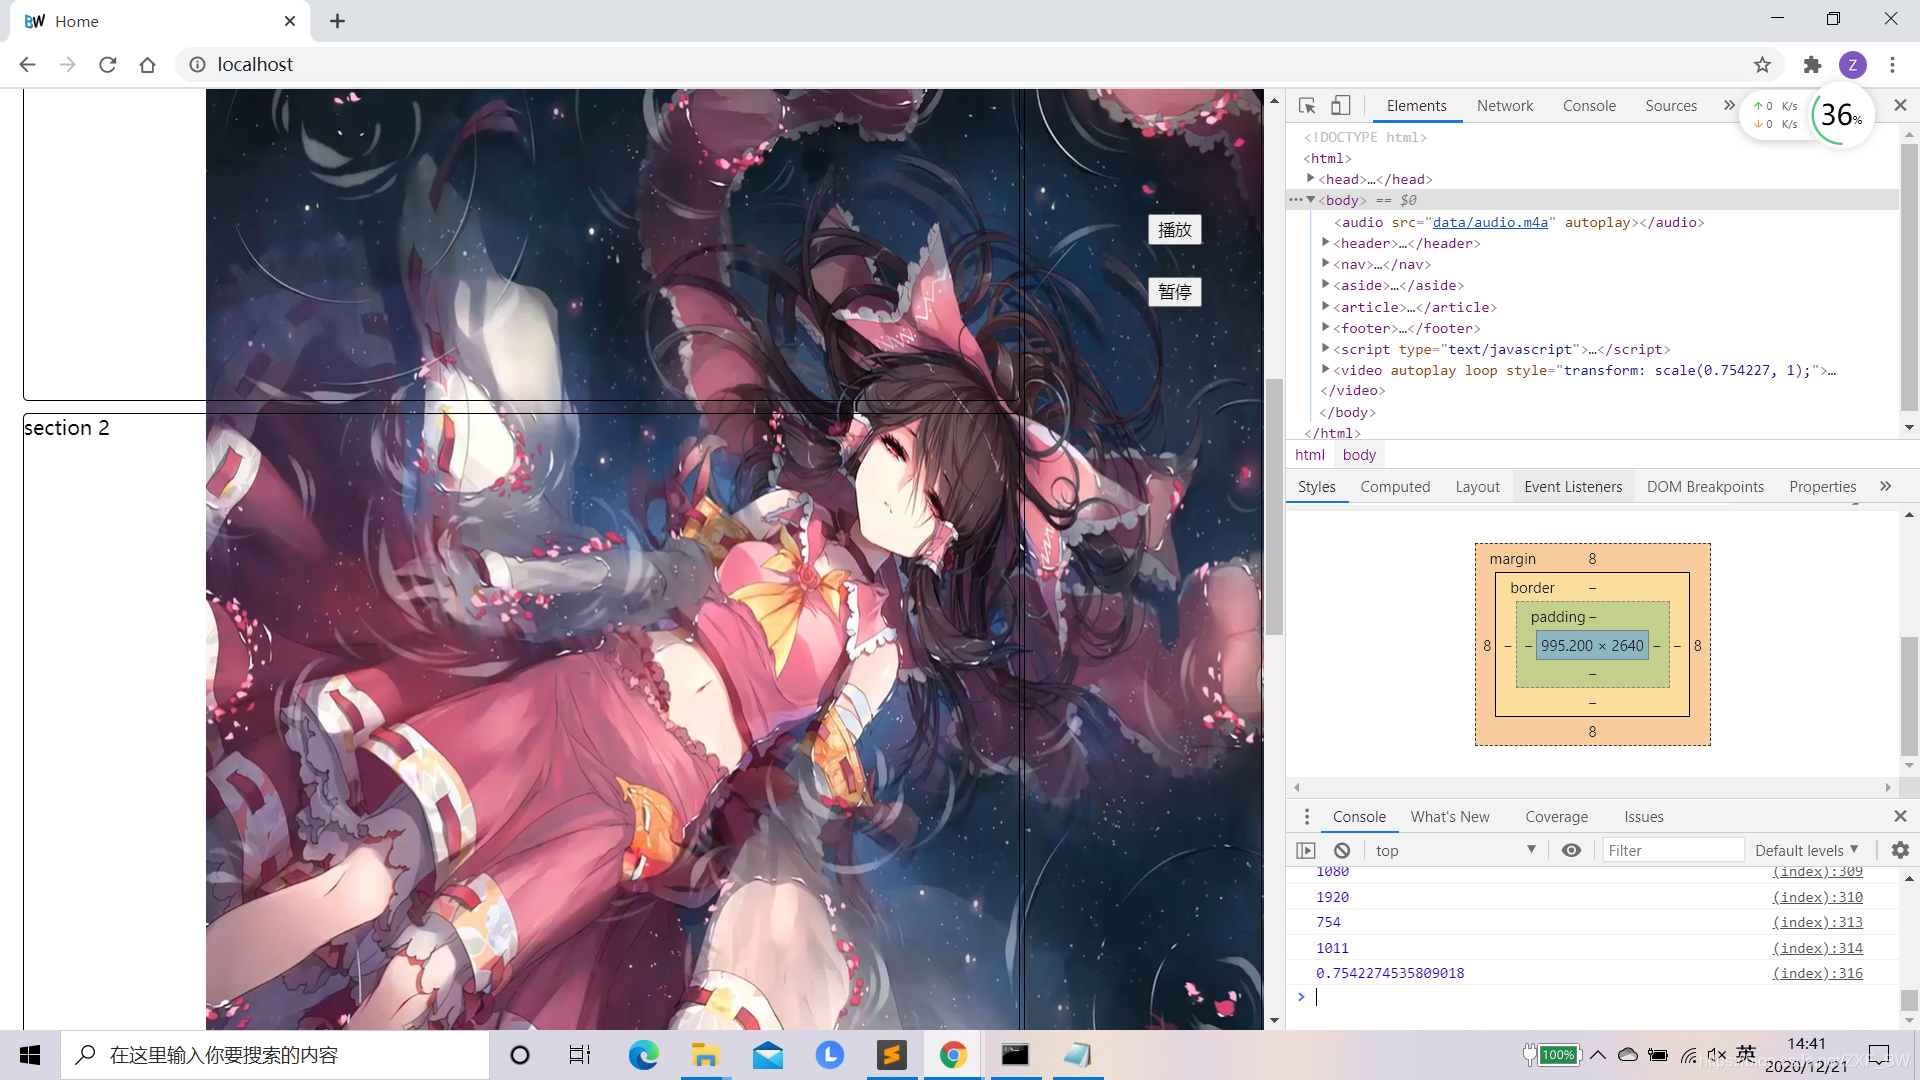Toggle the console sidebar
The height and width of the screenshot is (1080, 1920).
[x=1306, y=850]
